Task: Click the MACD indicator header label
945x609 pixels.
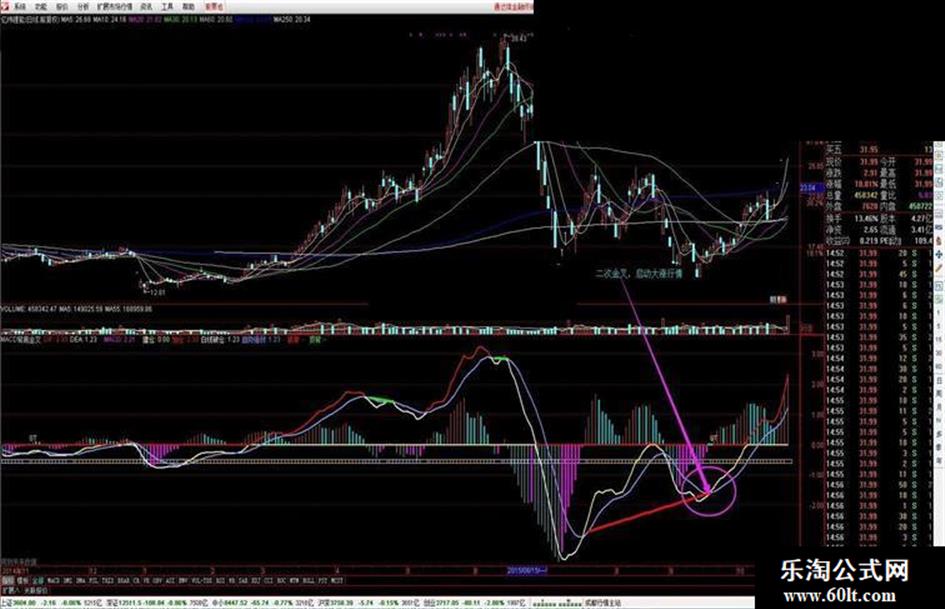Action: [x=21, y=339]
